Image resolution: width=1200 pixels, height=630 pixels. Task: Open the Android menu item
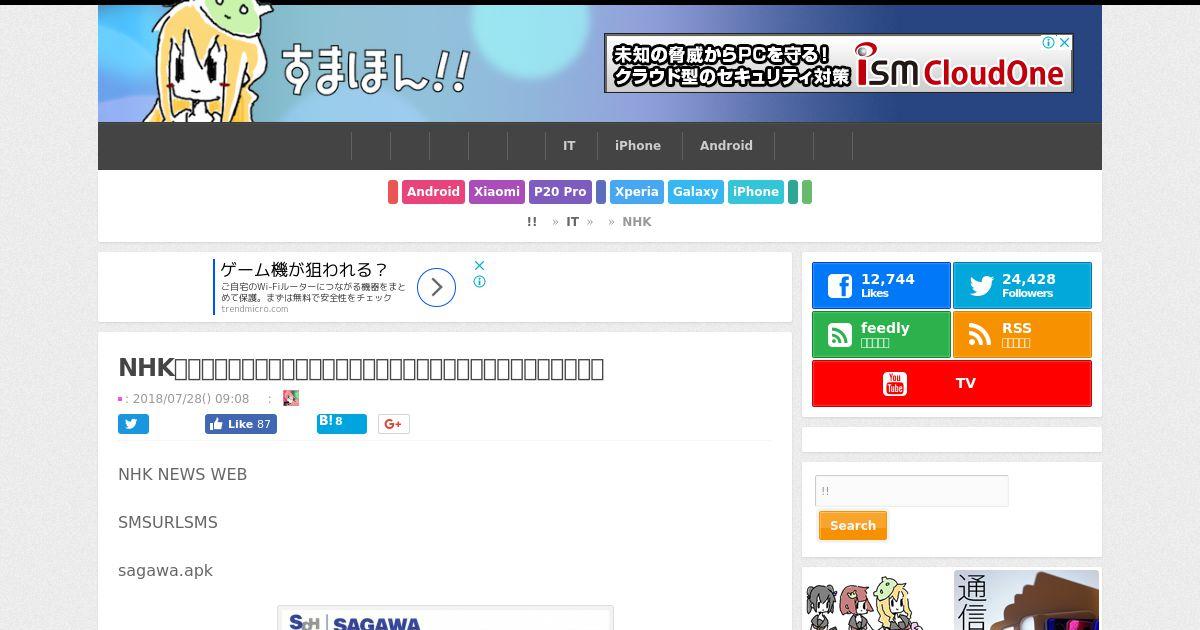[x=726, y=146]
